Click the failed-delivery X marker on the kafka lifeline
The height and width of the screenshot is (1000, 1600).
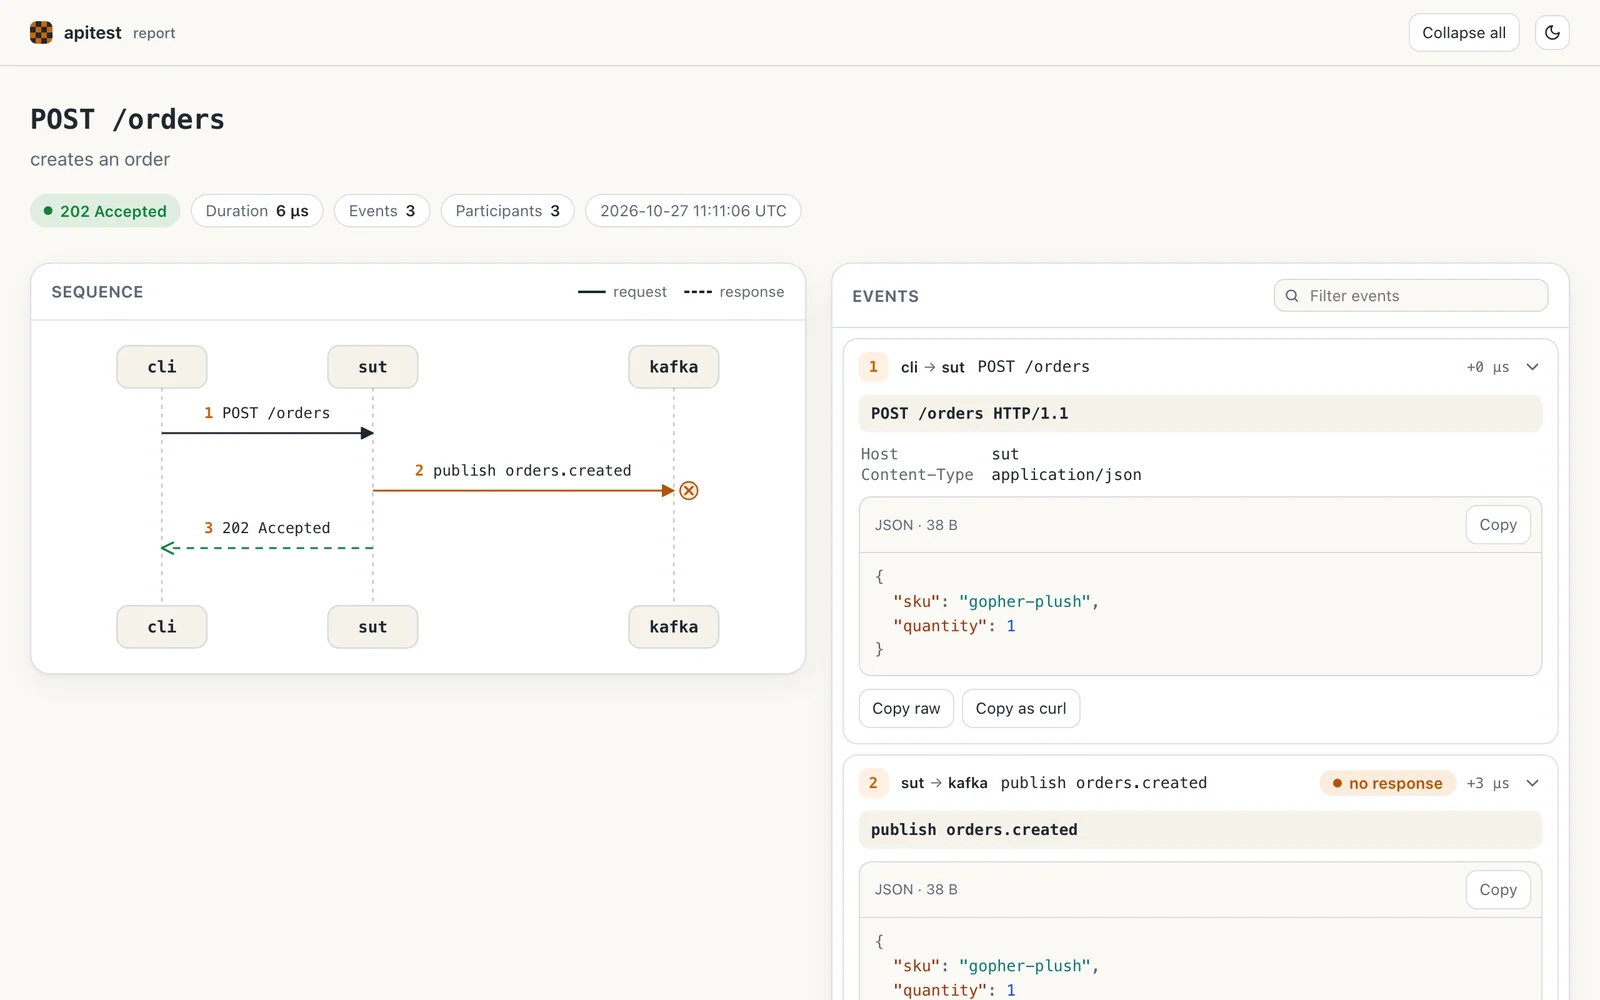689,490
